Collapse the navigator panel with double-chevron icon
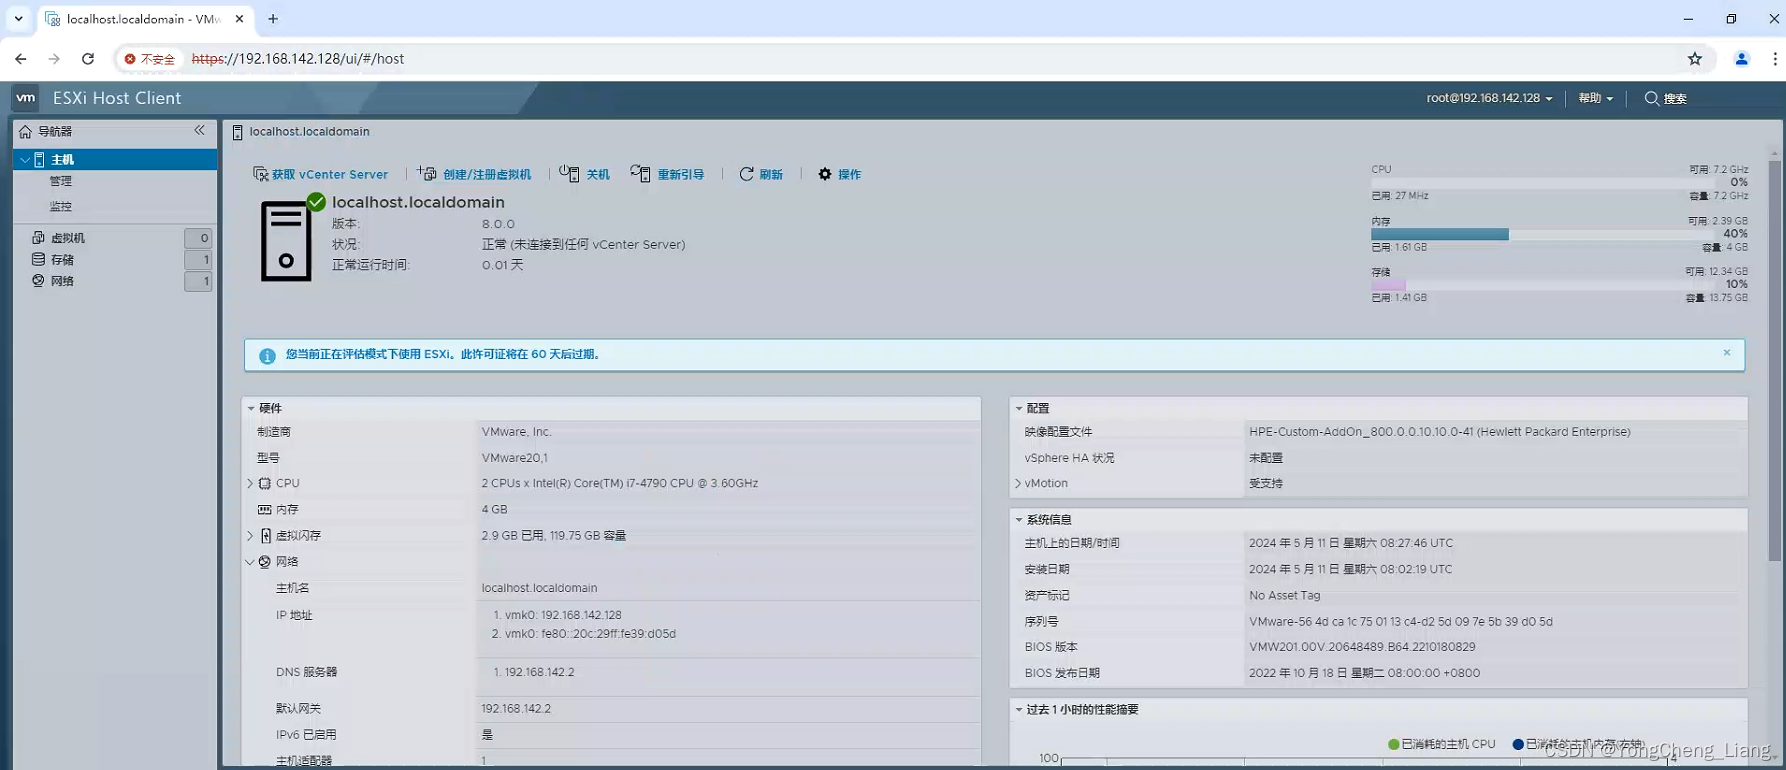1786x770 pixels. 199,131
